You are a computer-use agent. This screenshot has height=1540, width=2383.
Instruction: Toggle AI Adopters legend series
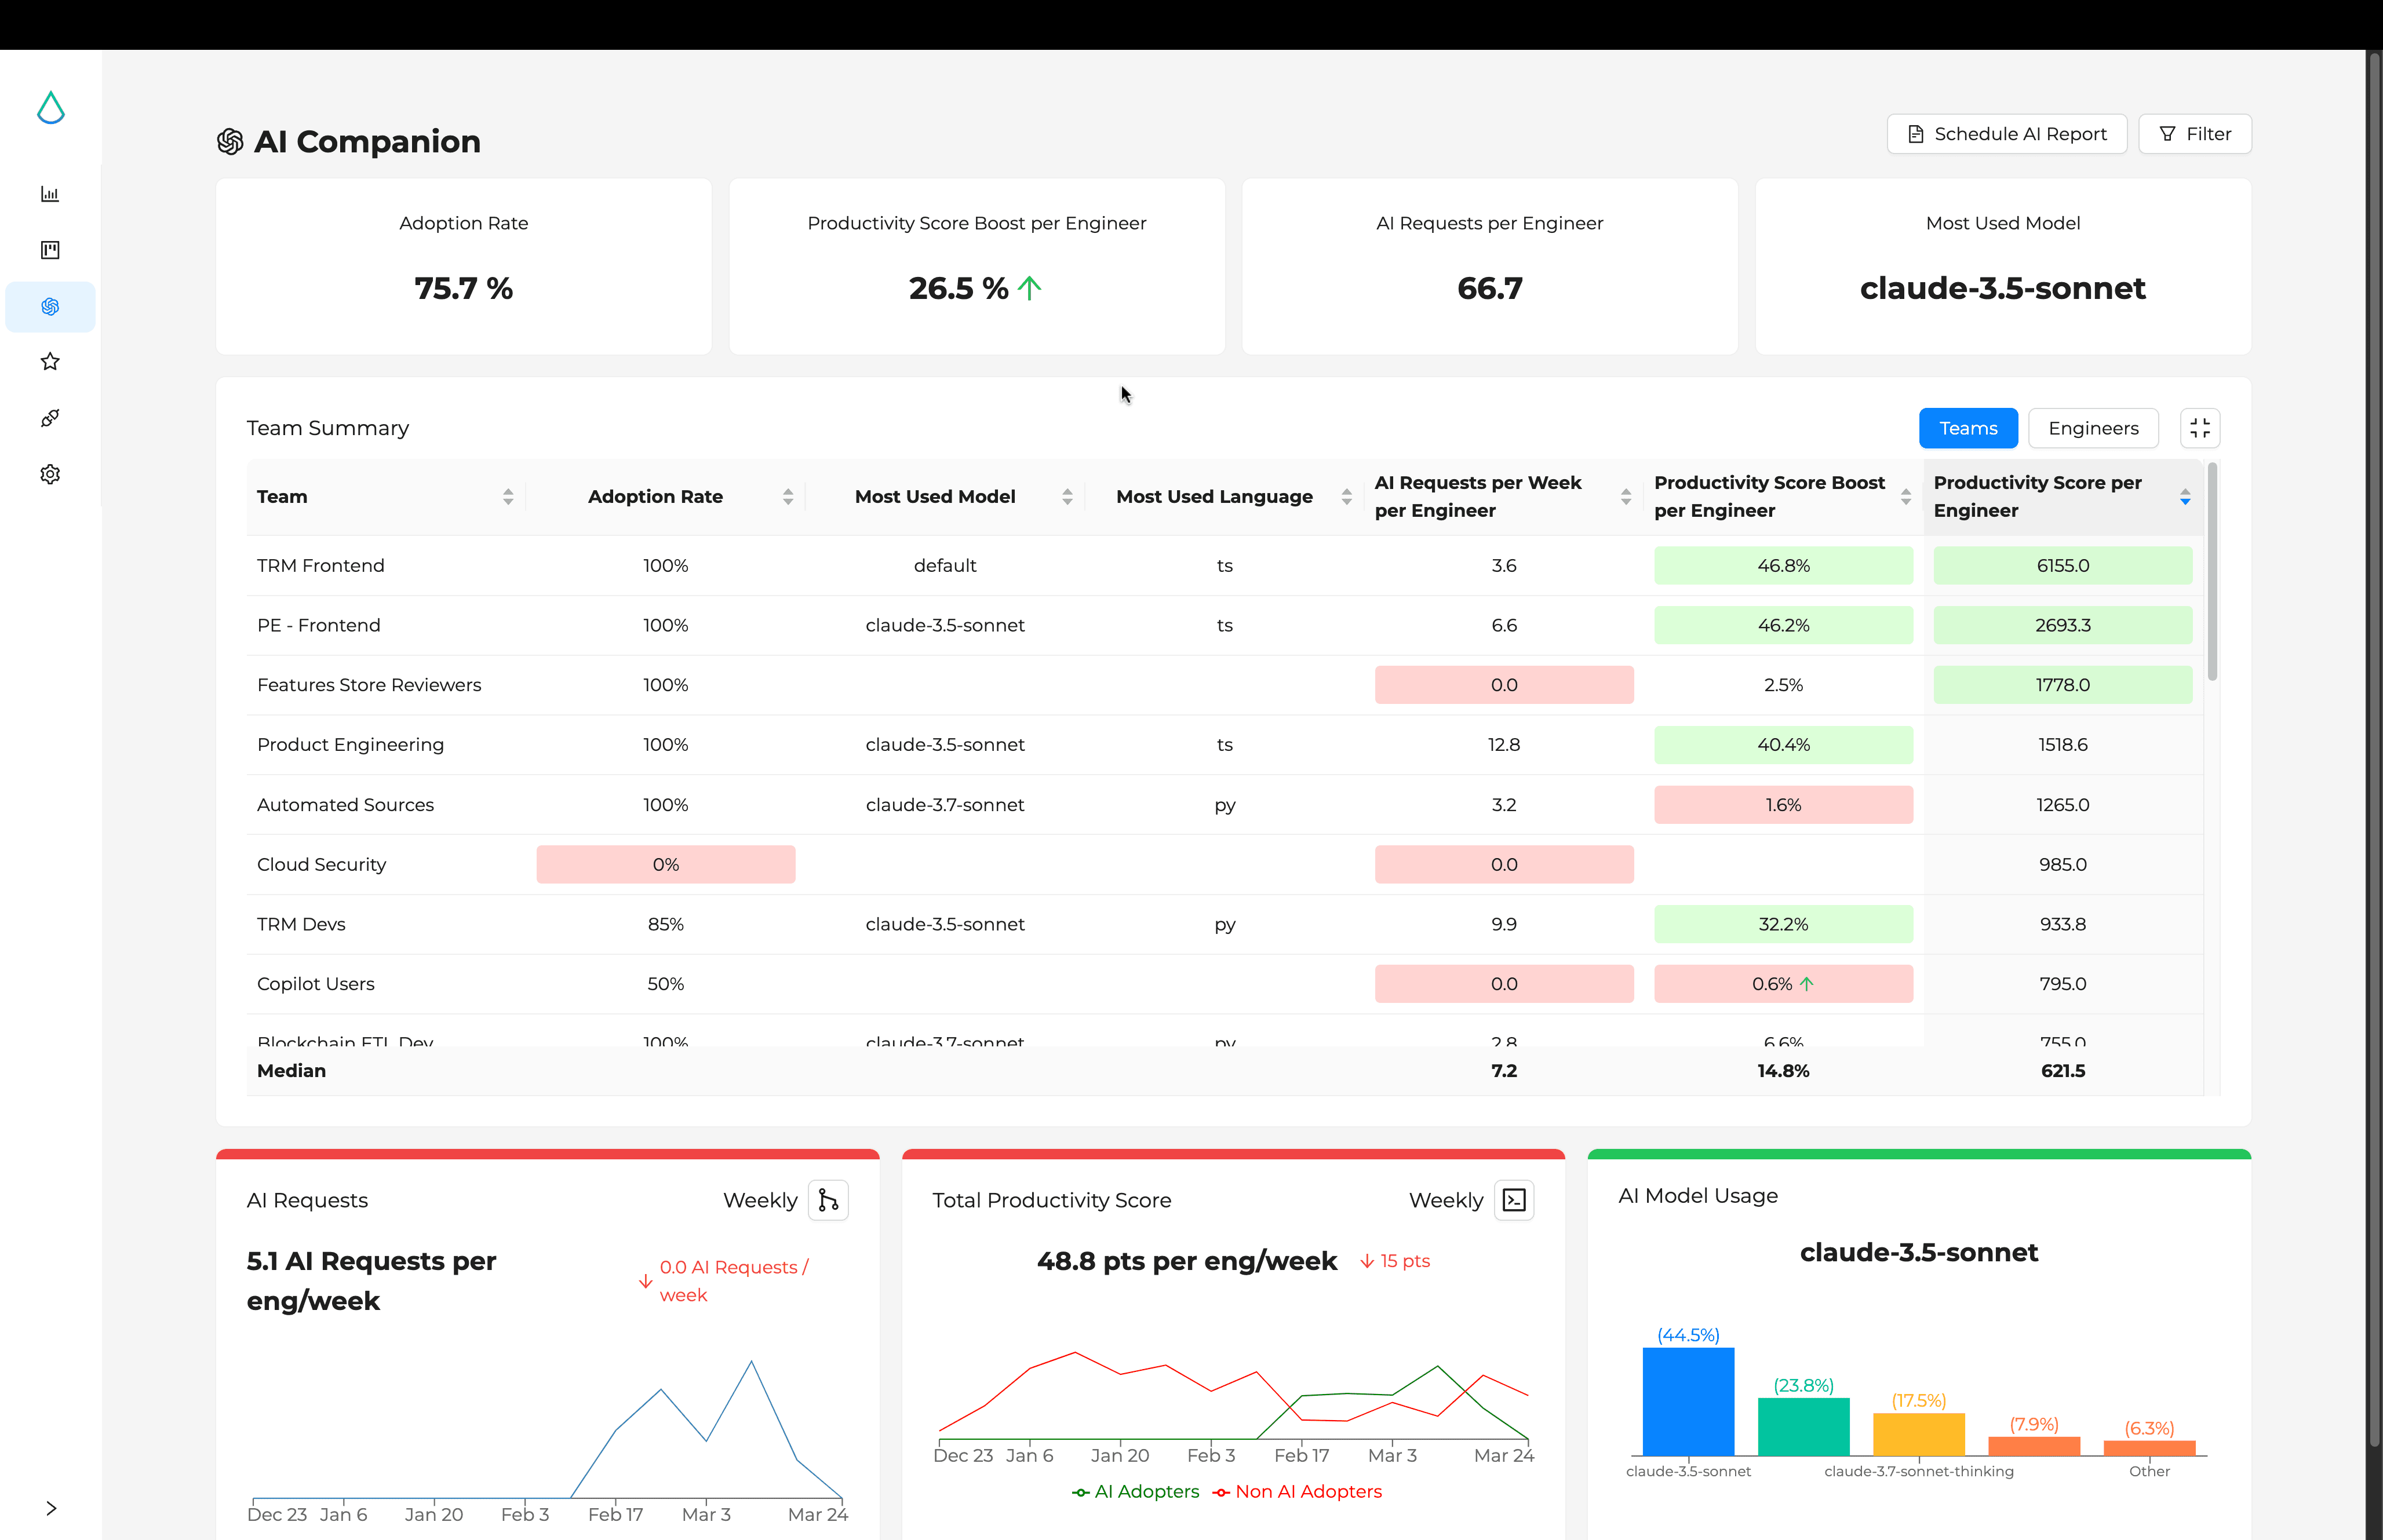(x=1135, y=1491)
